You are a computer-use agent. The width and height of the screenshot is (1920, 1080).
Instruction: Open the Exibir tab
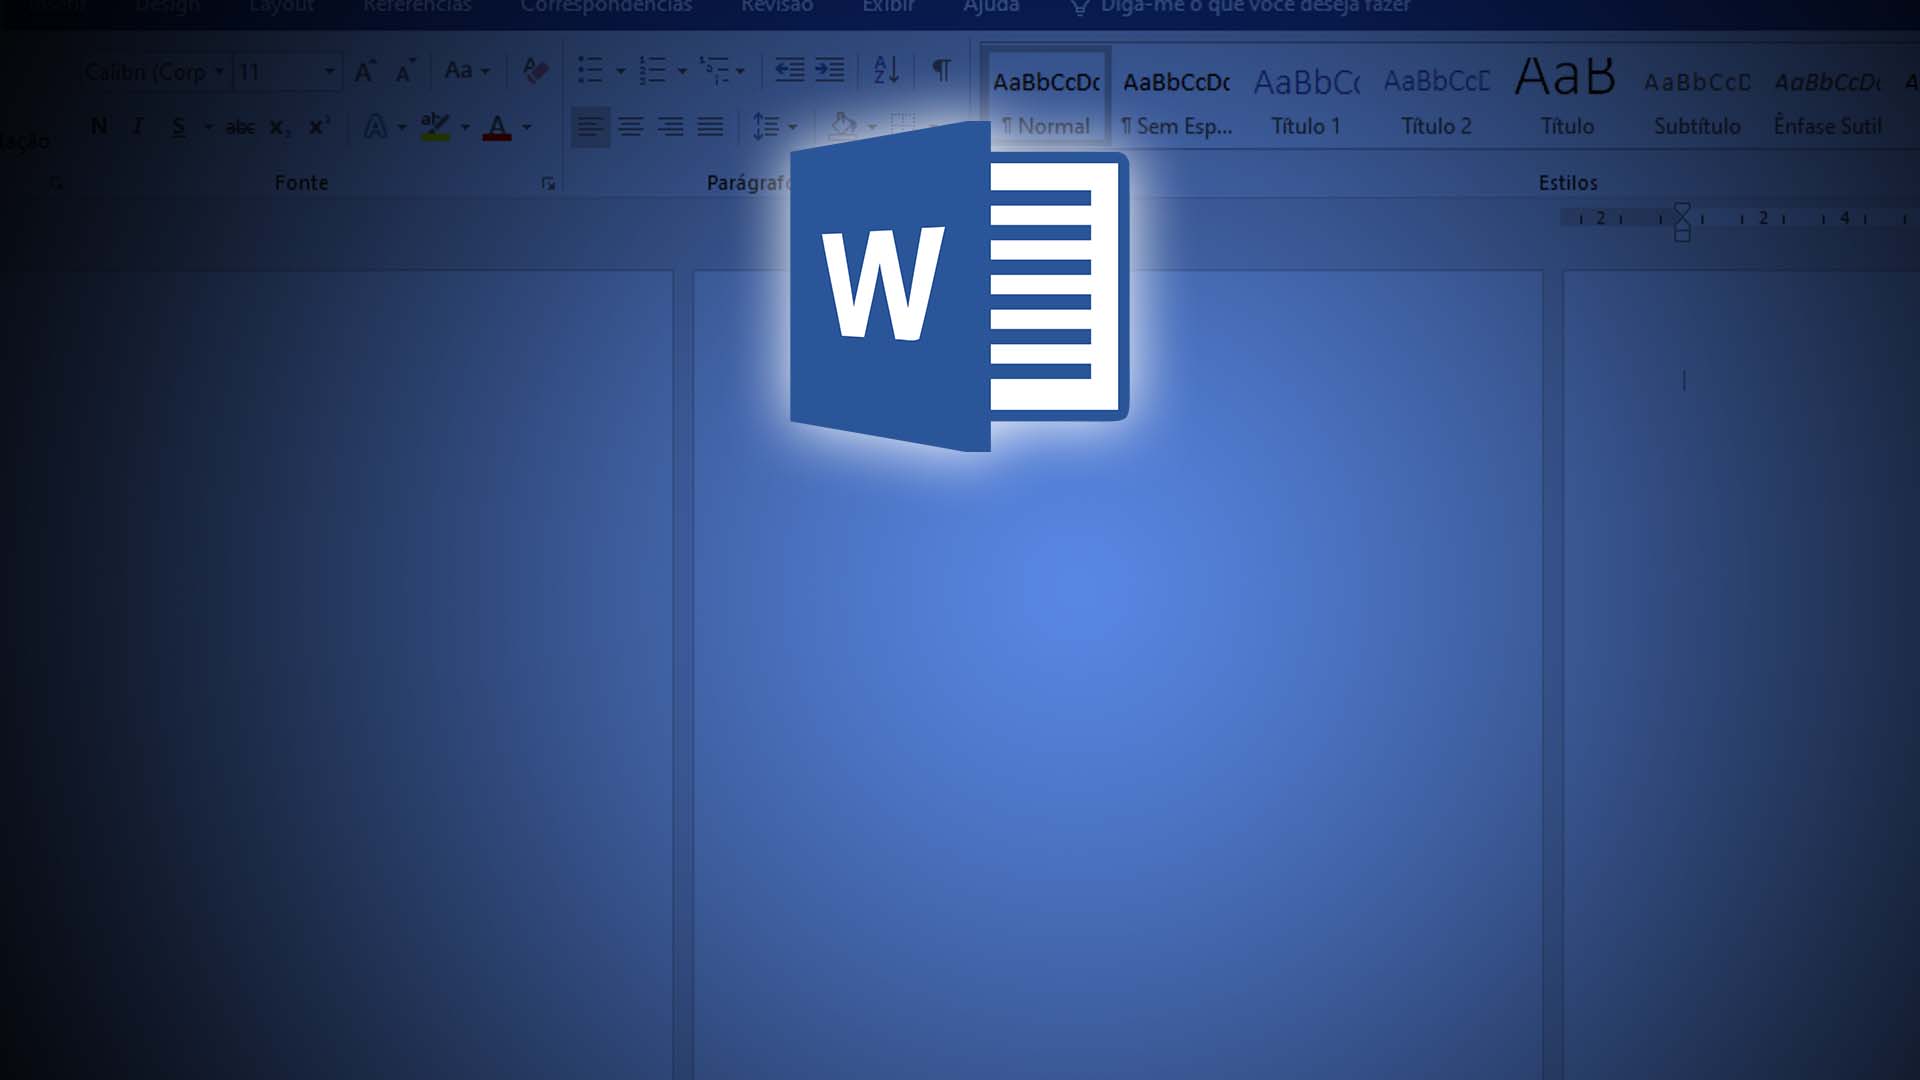click(888, 7)
